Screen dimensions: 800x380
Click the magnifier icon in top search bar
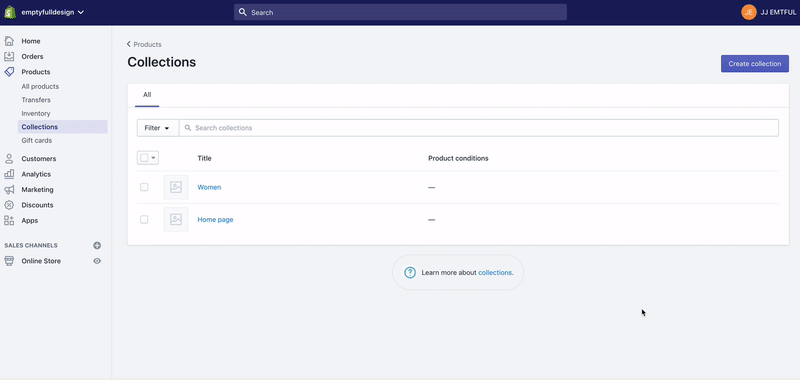243,12
